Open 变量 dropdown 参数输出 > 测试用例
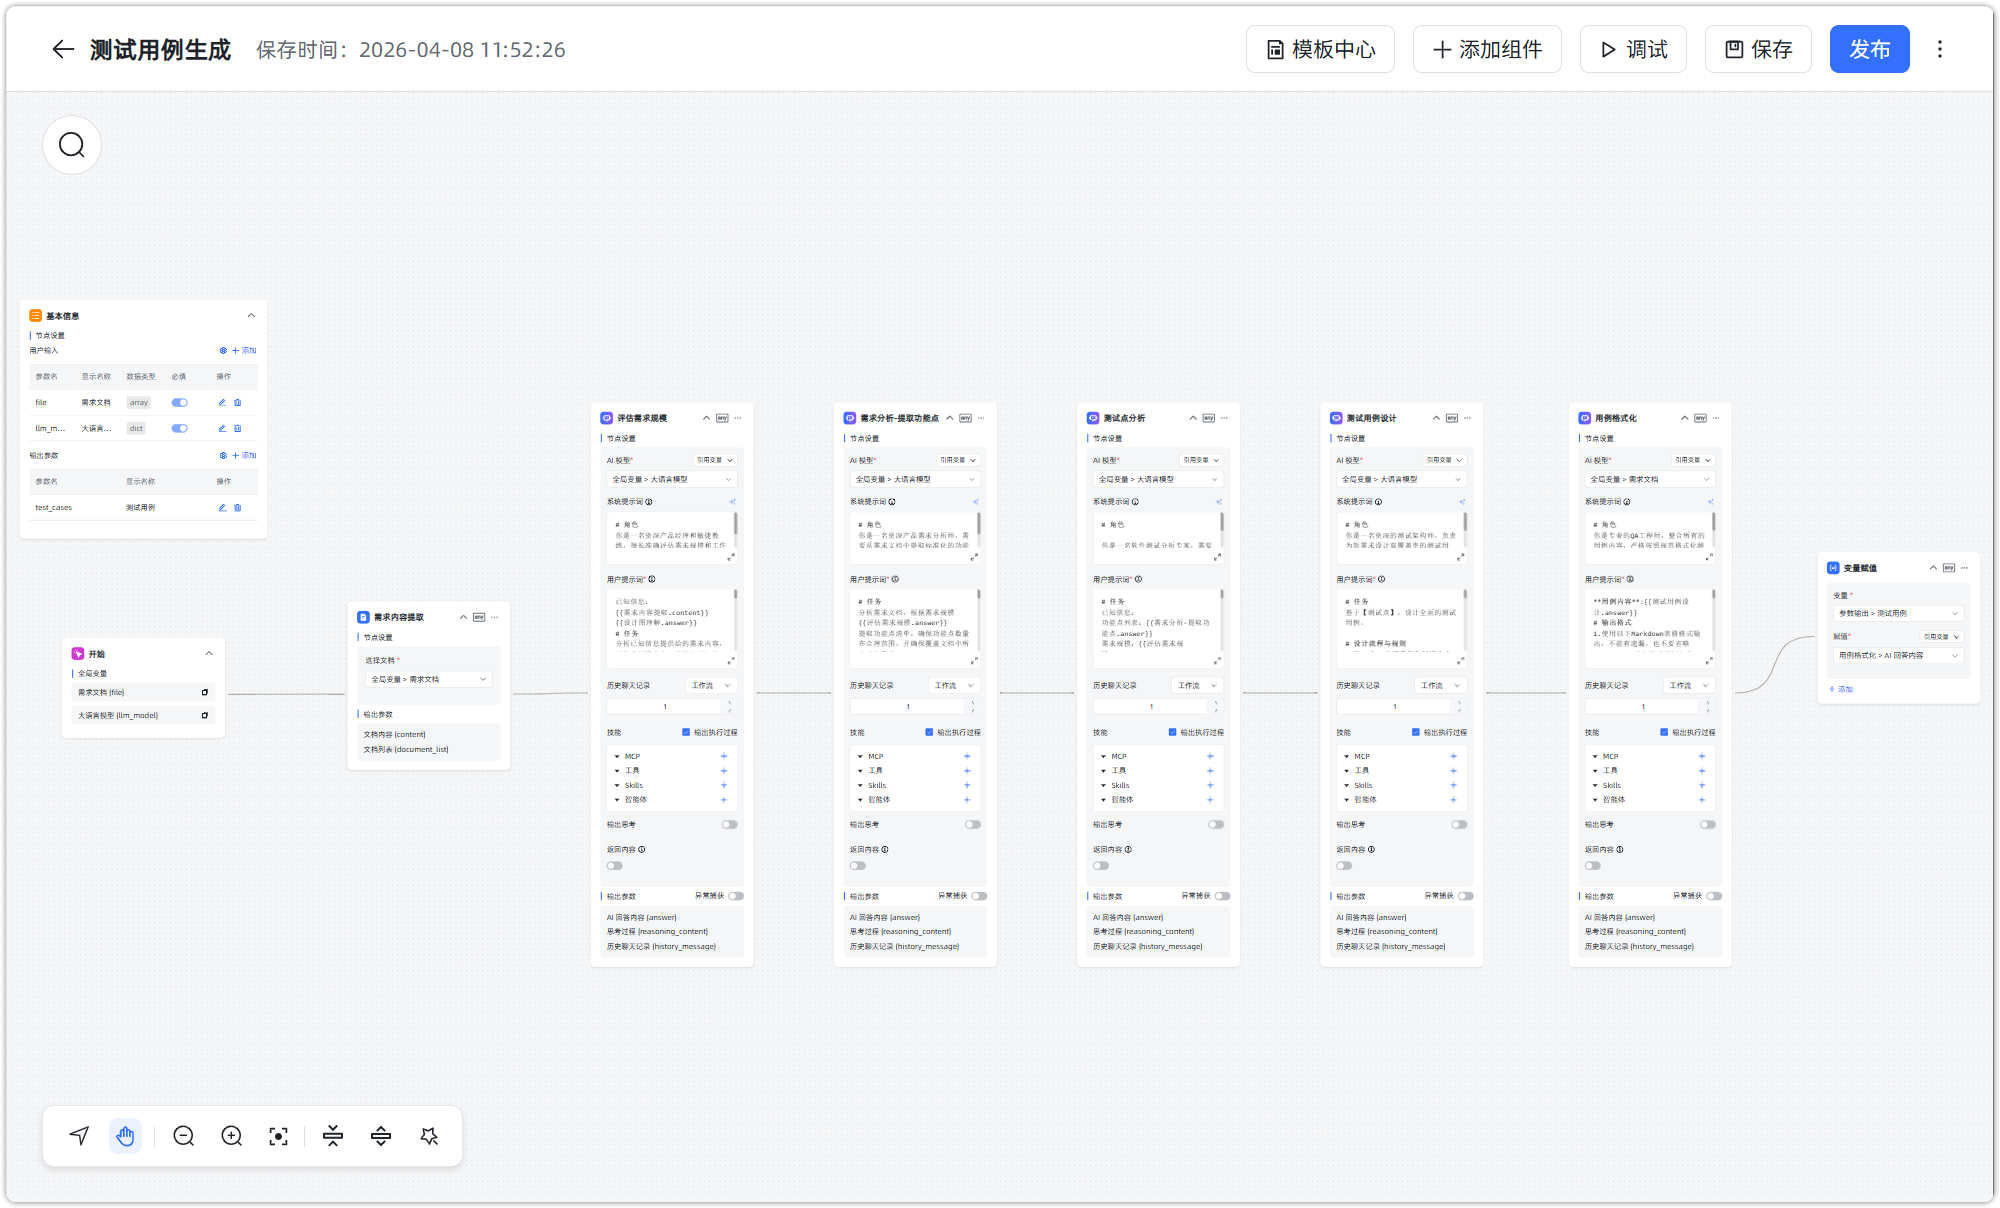 (x=1898, y=614)
